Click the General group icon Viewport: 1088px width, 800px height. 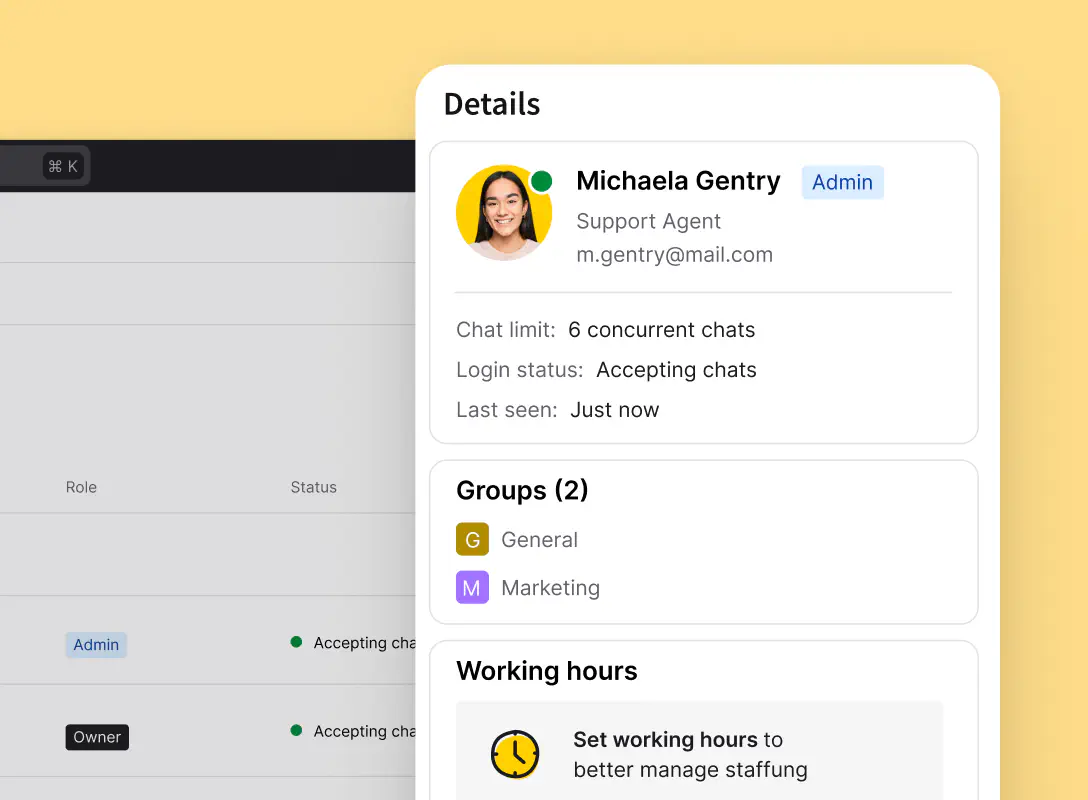tap(472, 539)
